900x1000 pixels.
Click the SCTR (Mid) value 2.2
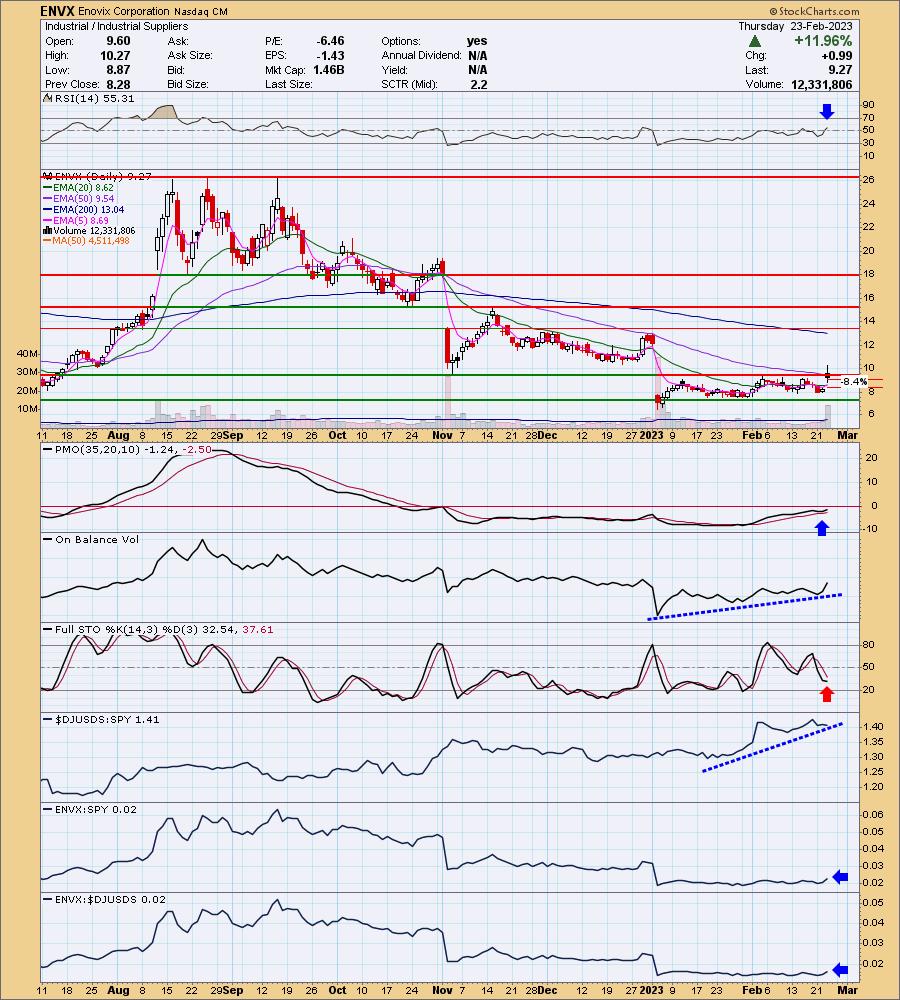(479, 84)
